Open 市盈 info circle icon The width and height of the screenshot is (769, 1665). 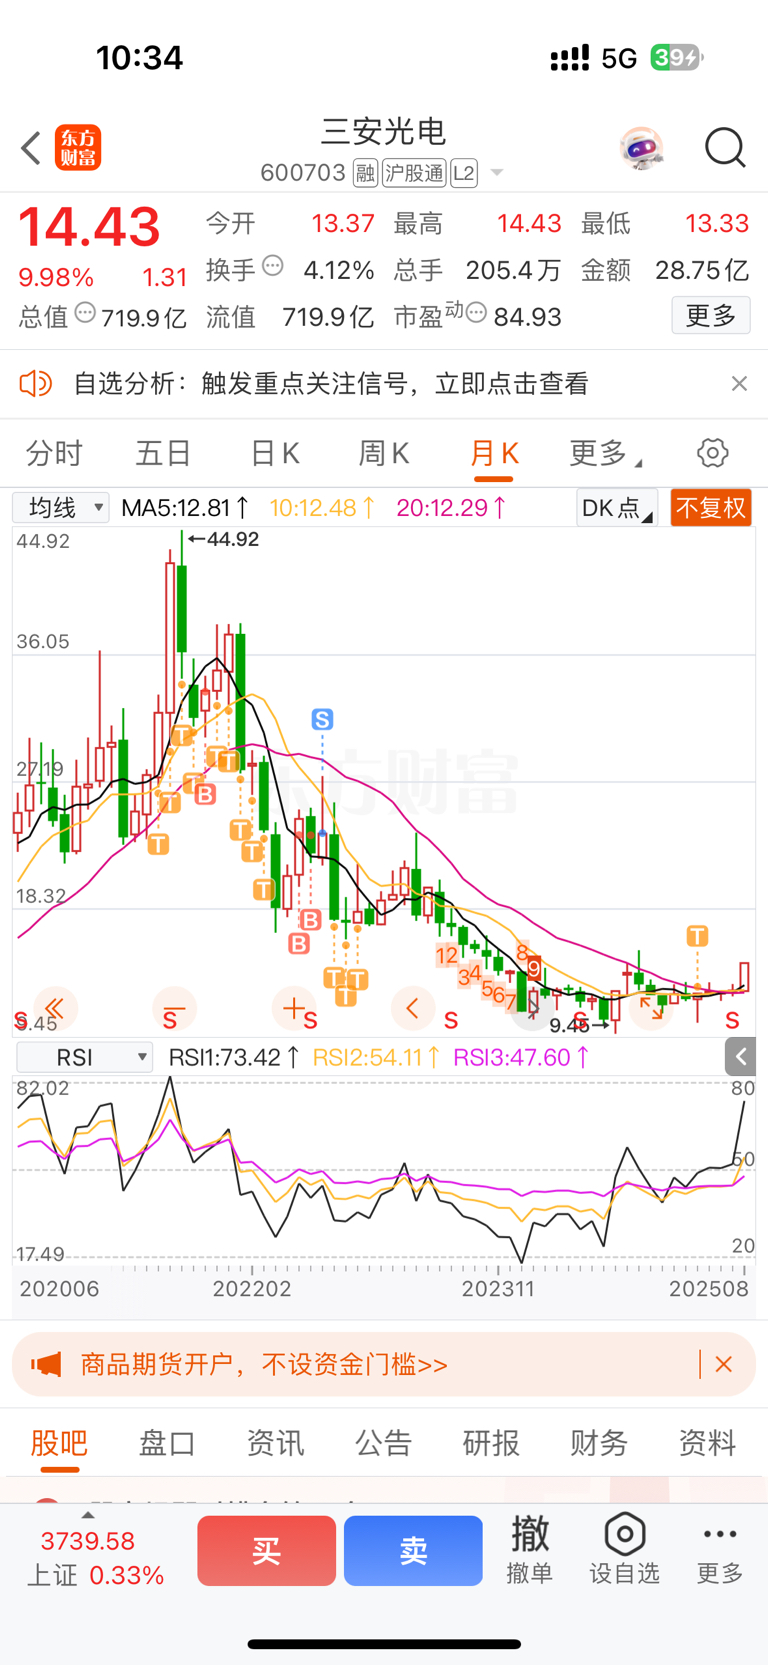(477, 313)
